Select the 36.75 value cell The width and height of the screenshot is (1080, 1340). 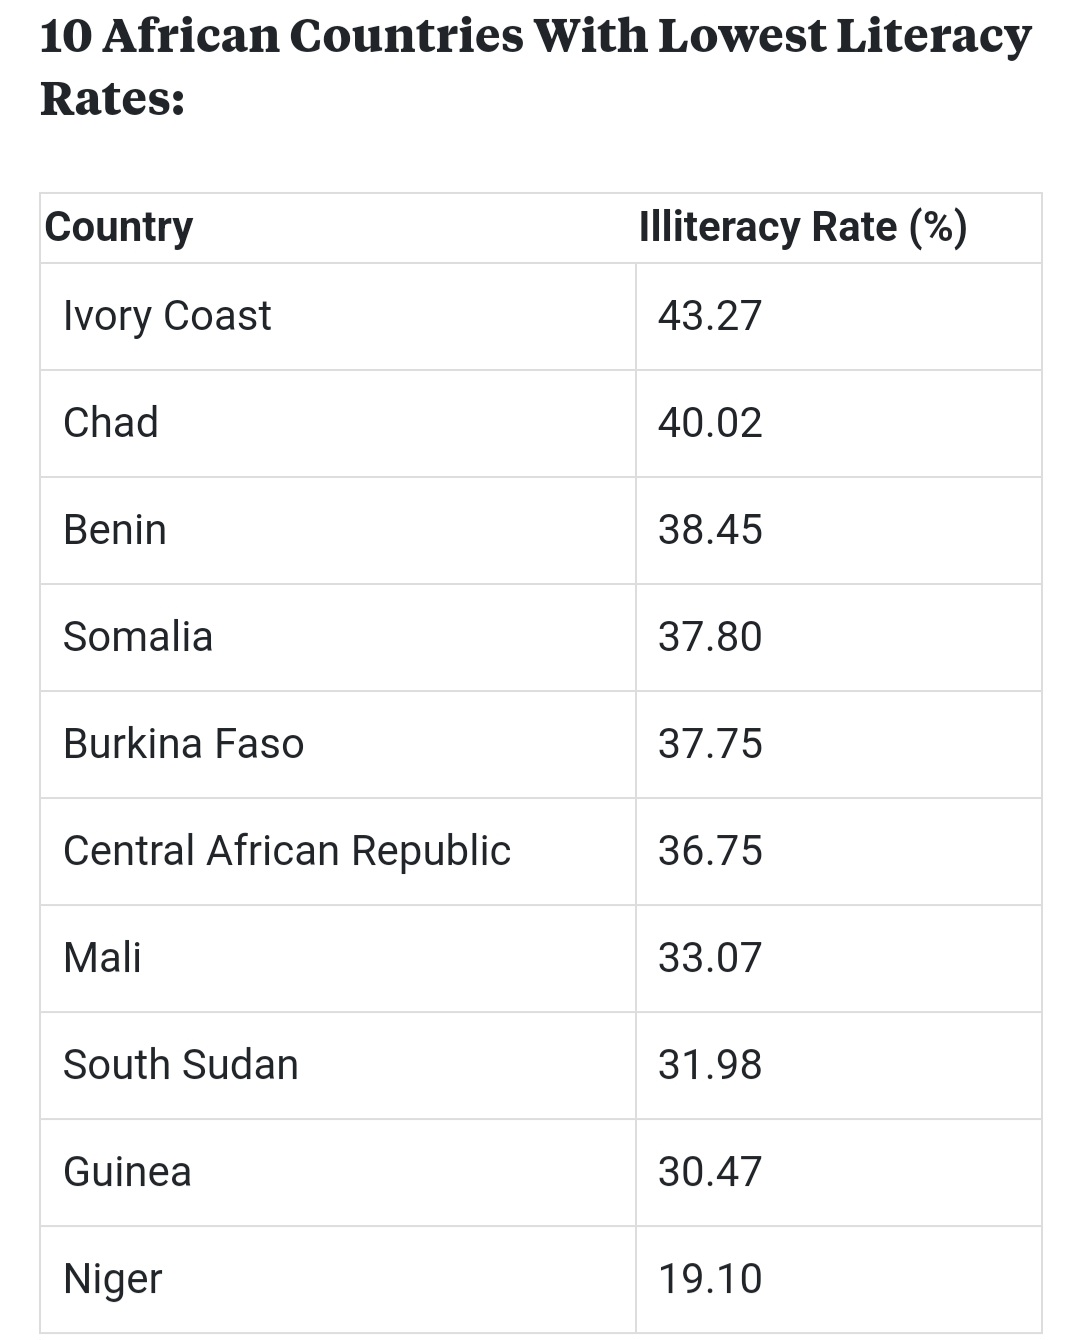(710, 851)
